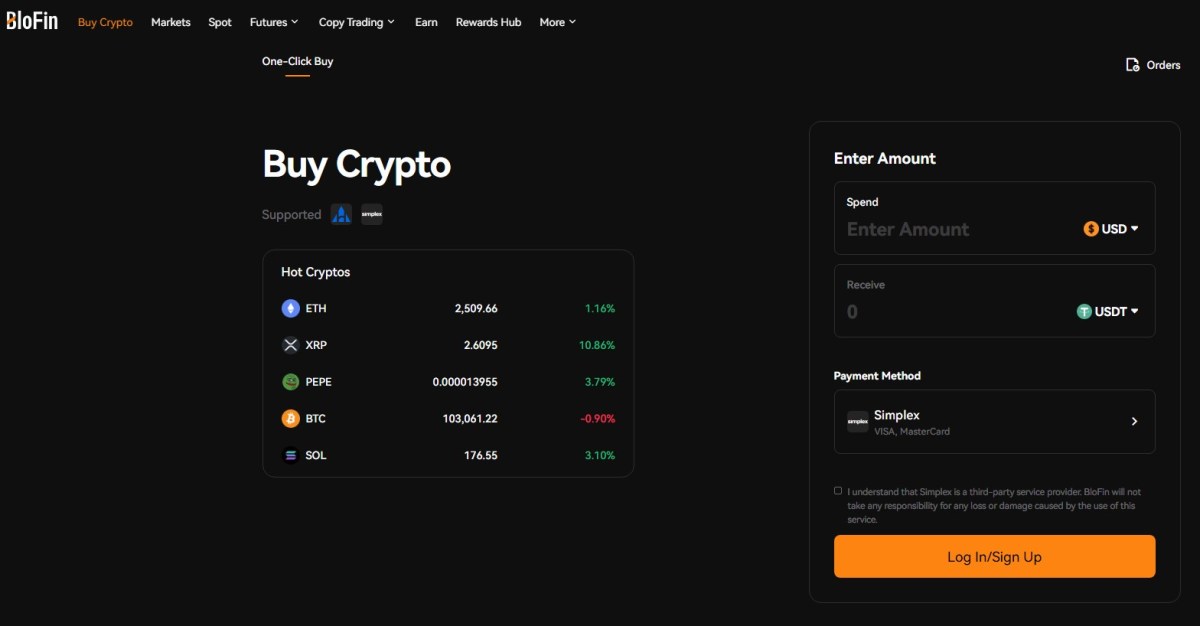Screen dimensions: 1200x626
Task: Select the PEPE frog icon
Action: point(291,382)
